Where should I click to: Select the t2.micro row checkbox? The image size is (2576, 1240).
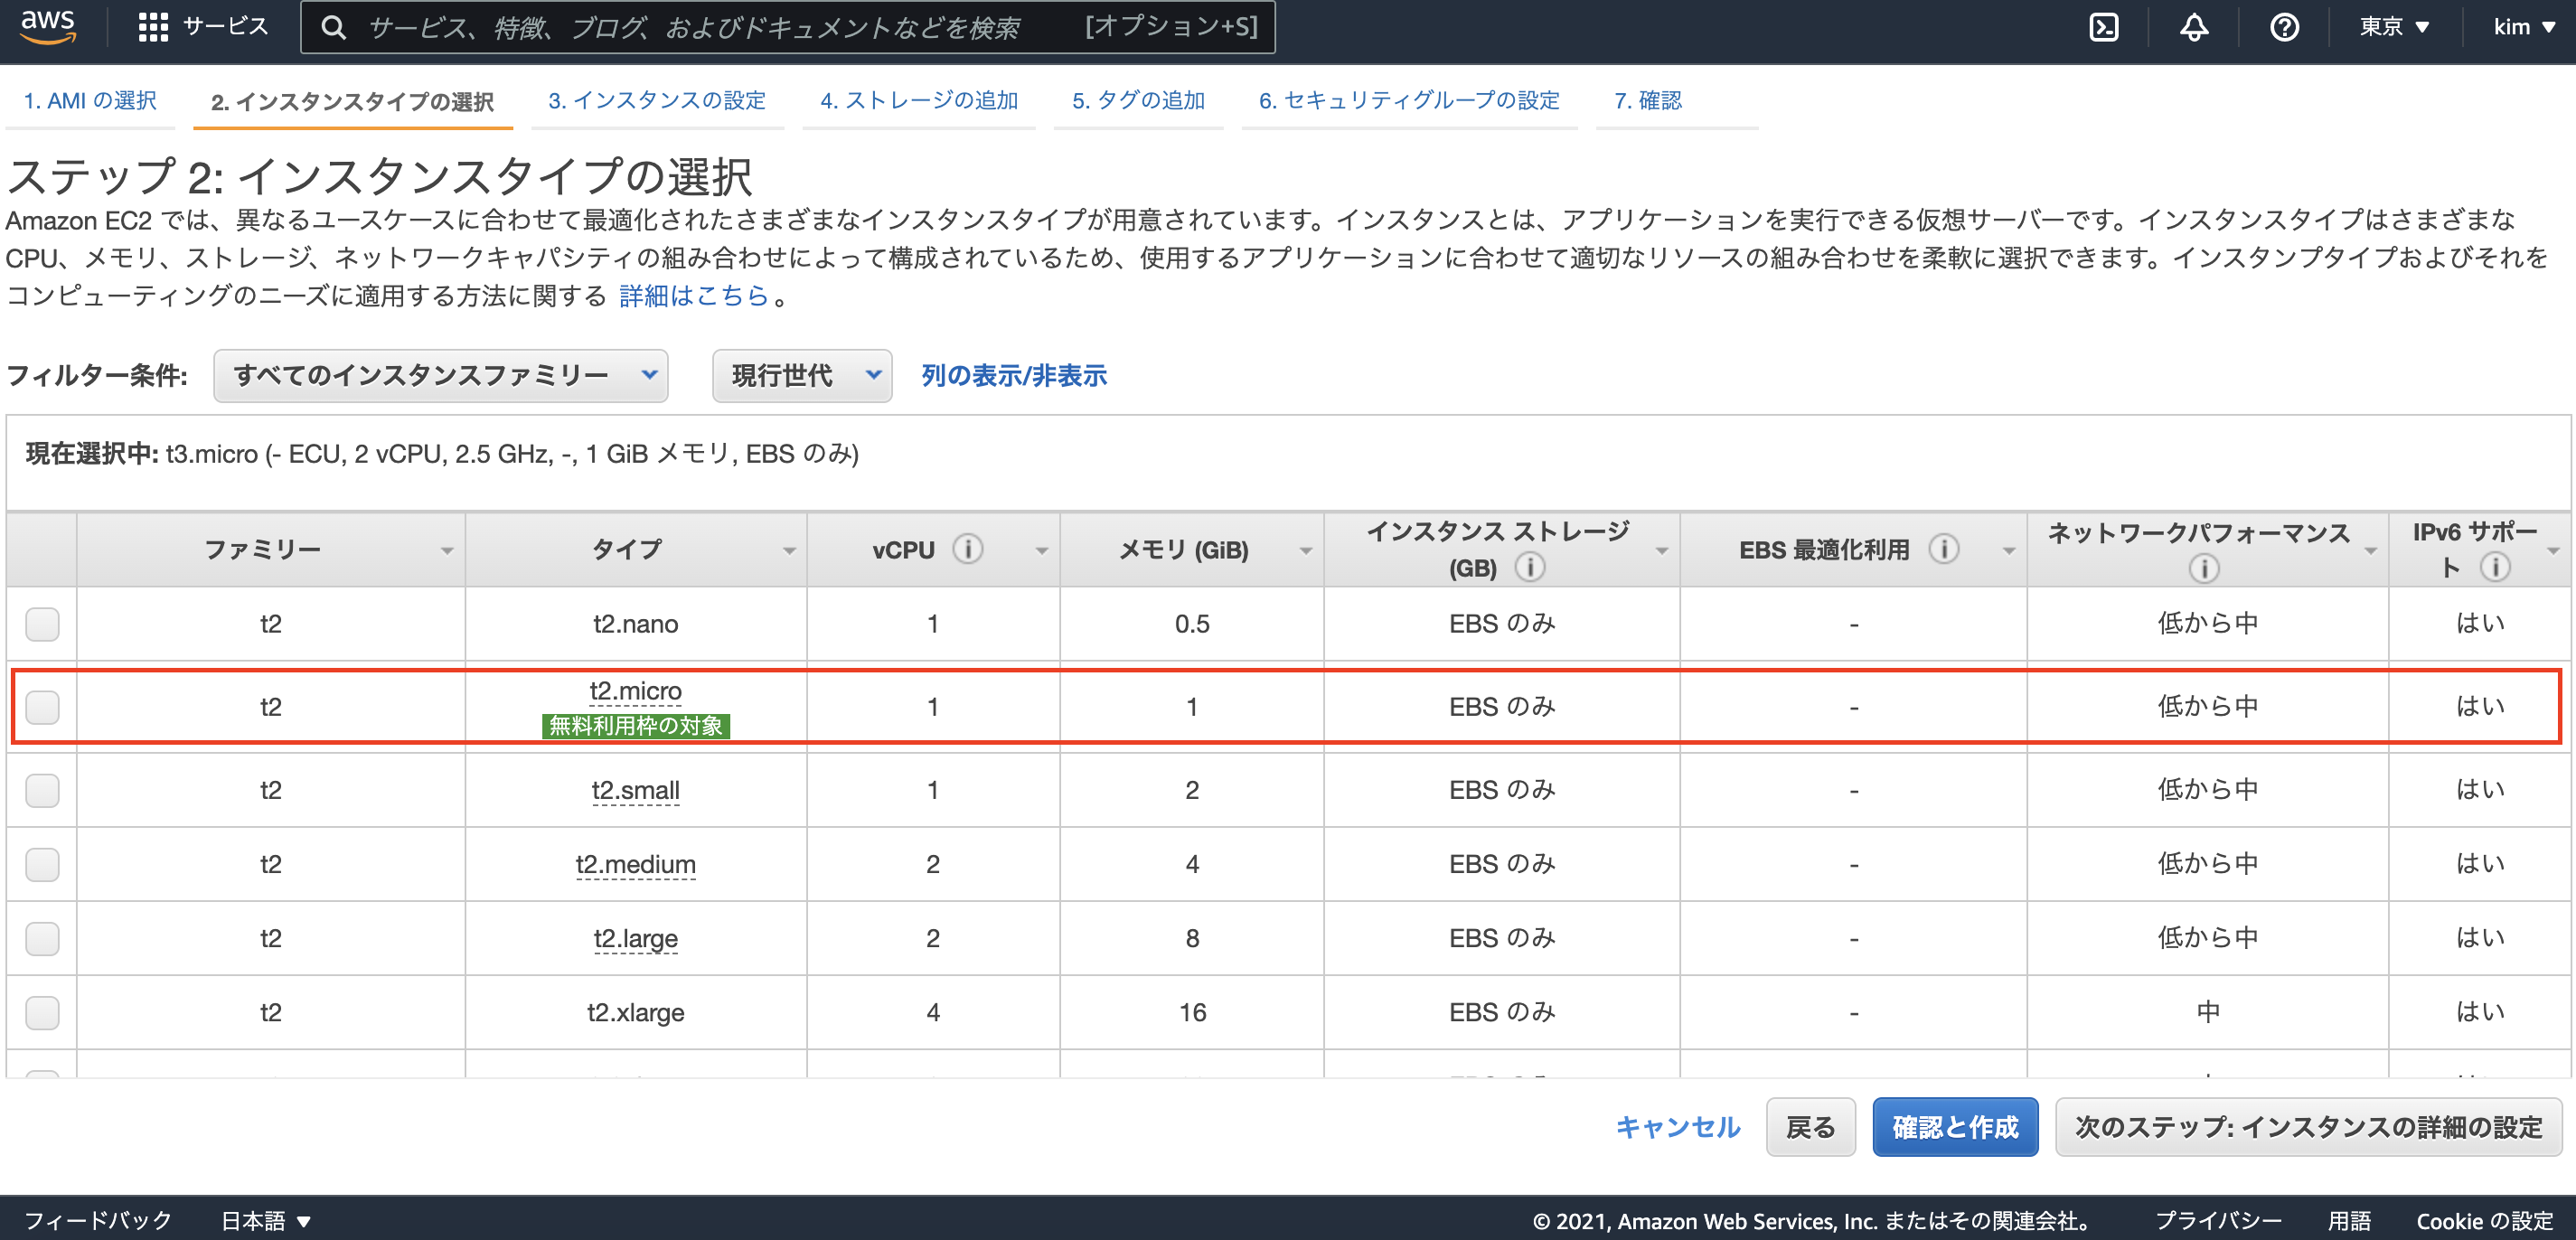click(x=42, y=707)
